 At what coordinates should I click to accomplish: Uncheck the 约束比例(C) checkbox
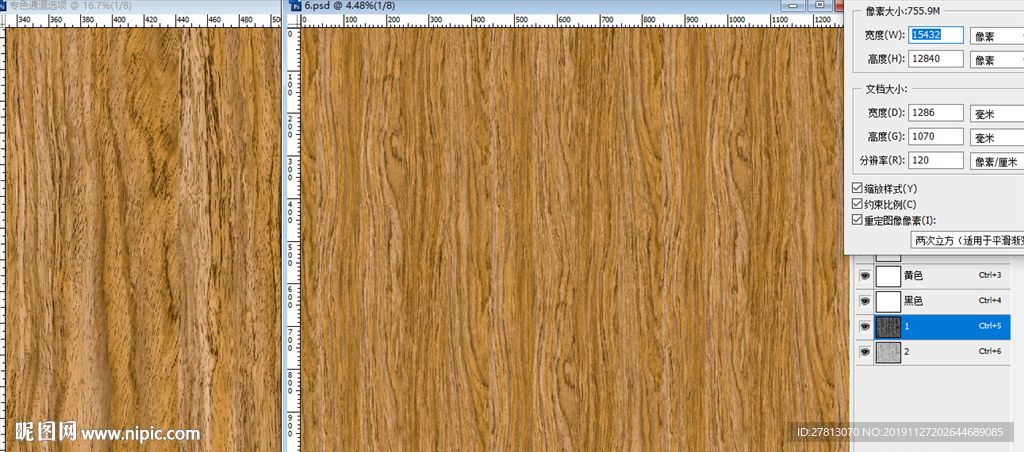[x=857, y=204]
